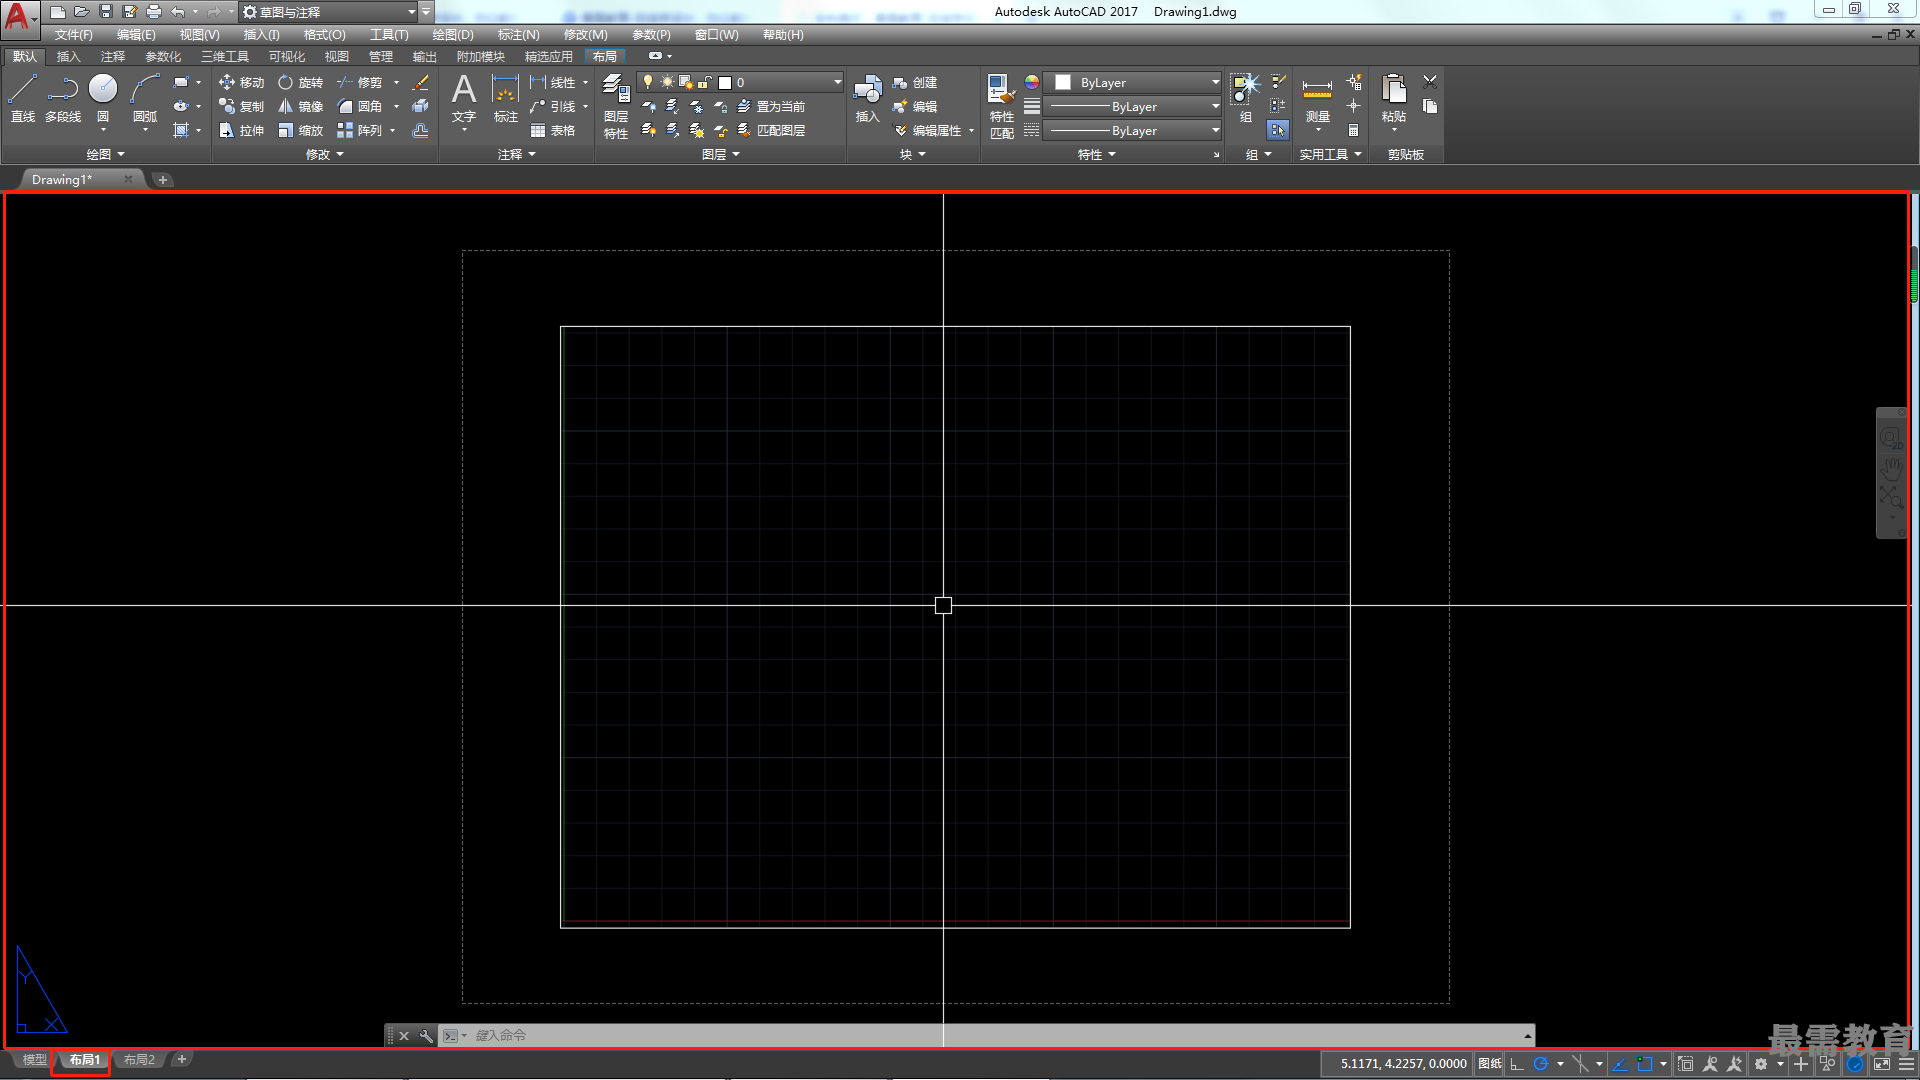1920x1080 pixels.
Task: Select the Arc (圆弧) tool
Action: (145, 98)
